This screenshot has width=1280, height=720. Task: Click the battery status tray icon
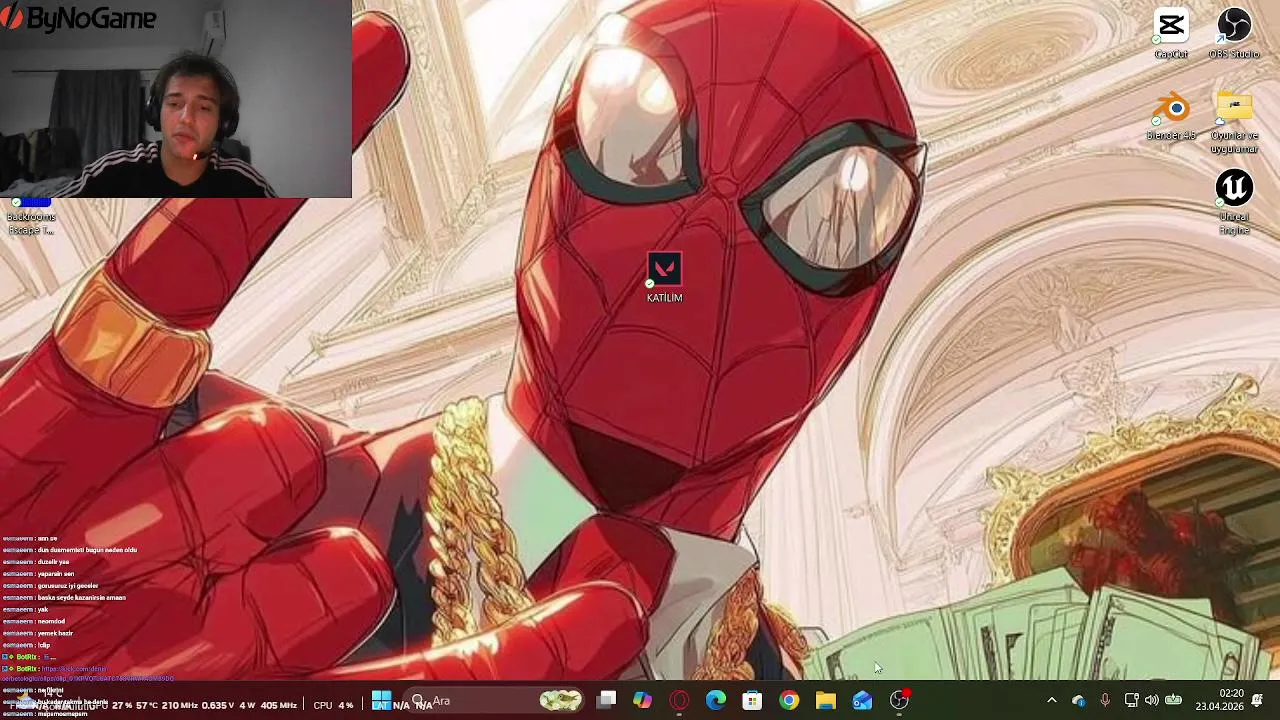pos(1173,701)
